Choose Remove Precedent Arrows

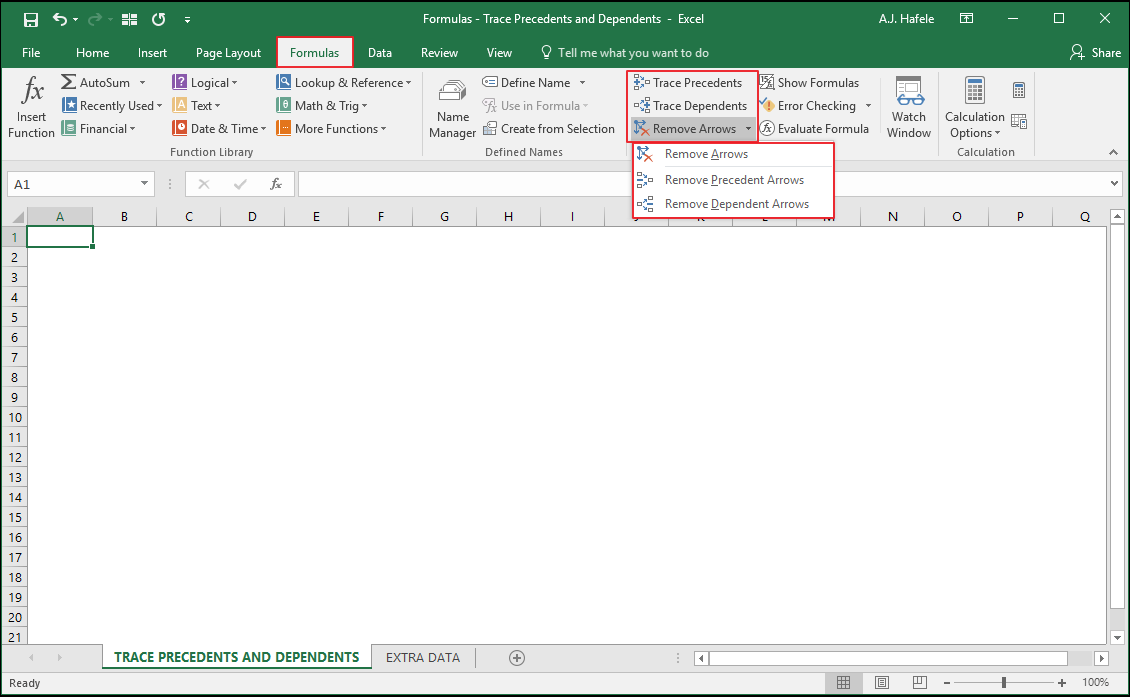coord(733,179)
